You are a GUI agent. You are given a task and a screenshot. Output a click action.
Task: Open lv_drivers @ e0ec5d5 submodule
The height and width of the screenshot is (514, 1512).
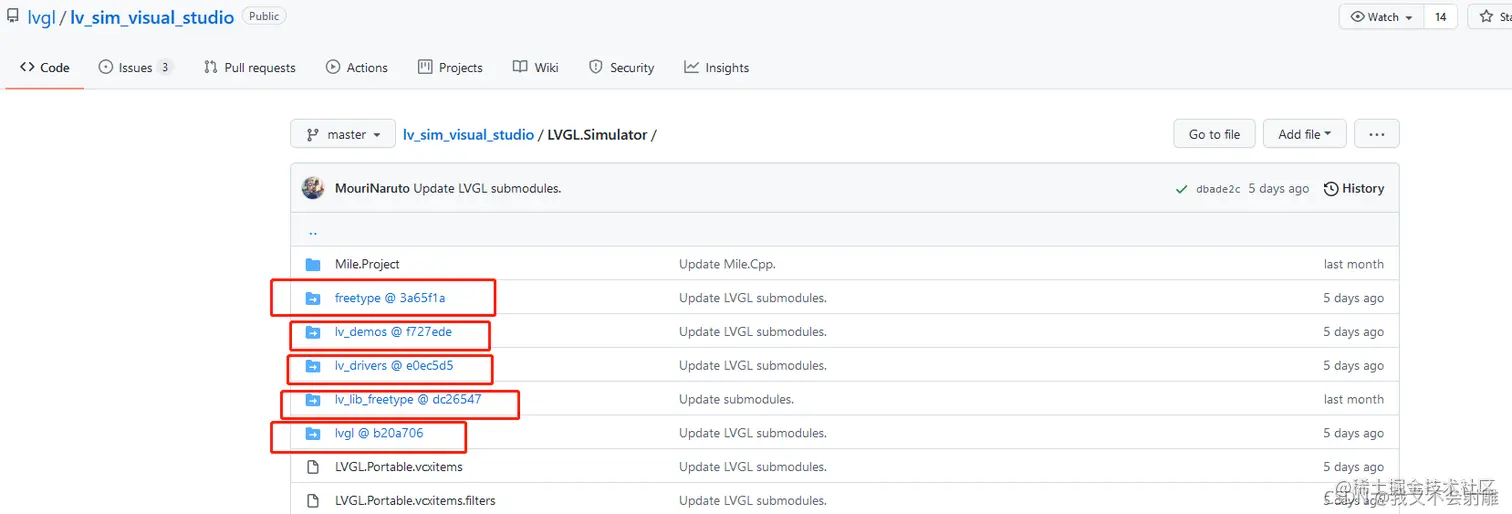pos(394,366)
